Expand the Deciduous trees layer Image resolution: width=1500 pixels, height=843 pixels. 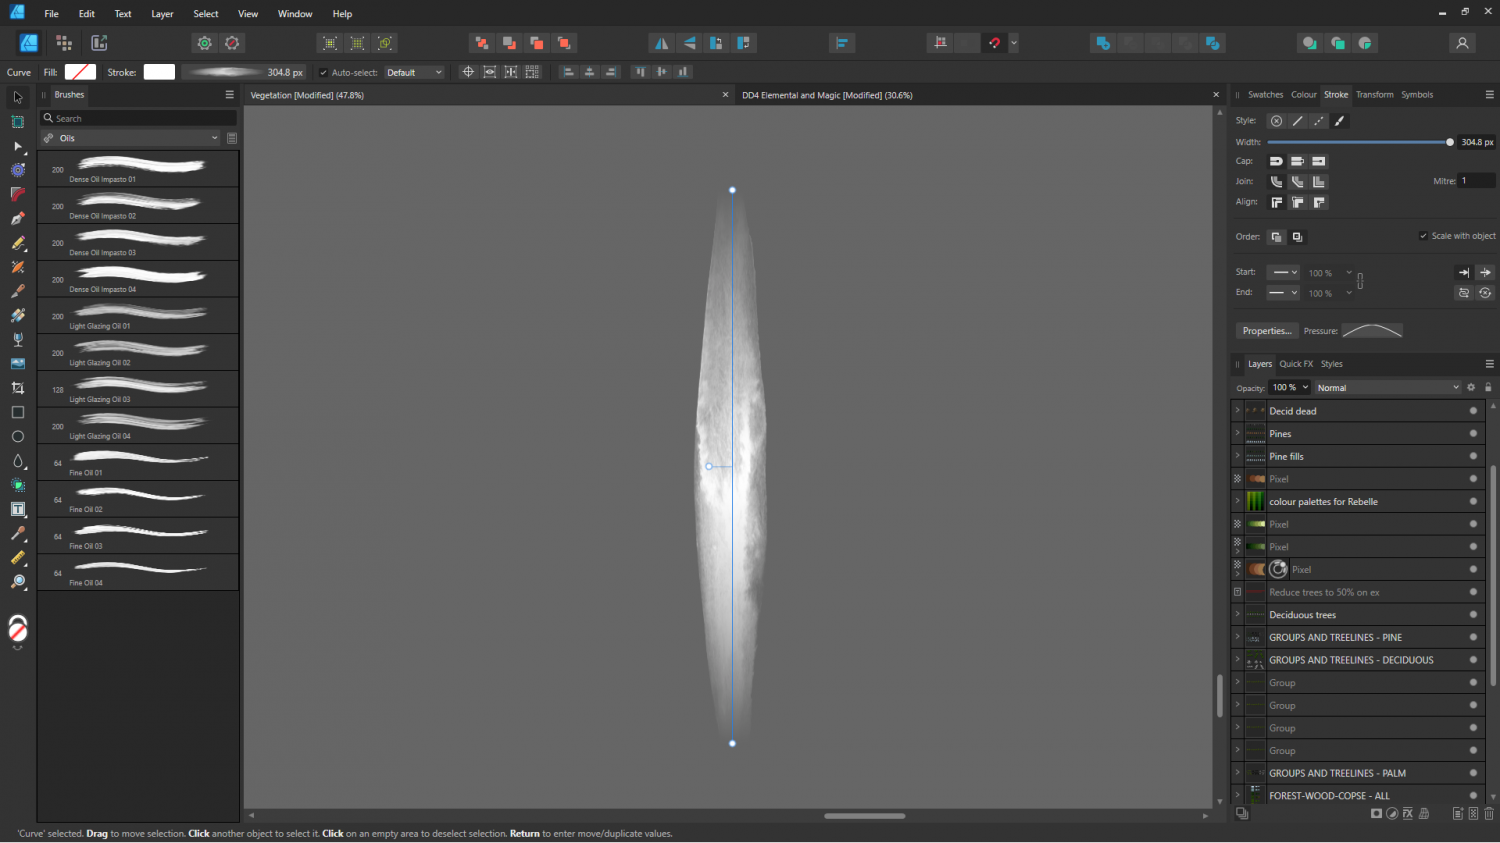pyautogui.click(x=1237, y=615)
